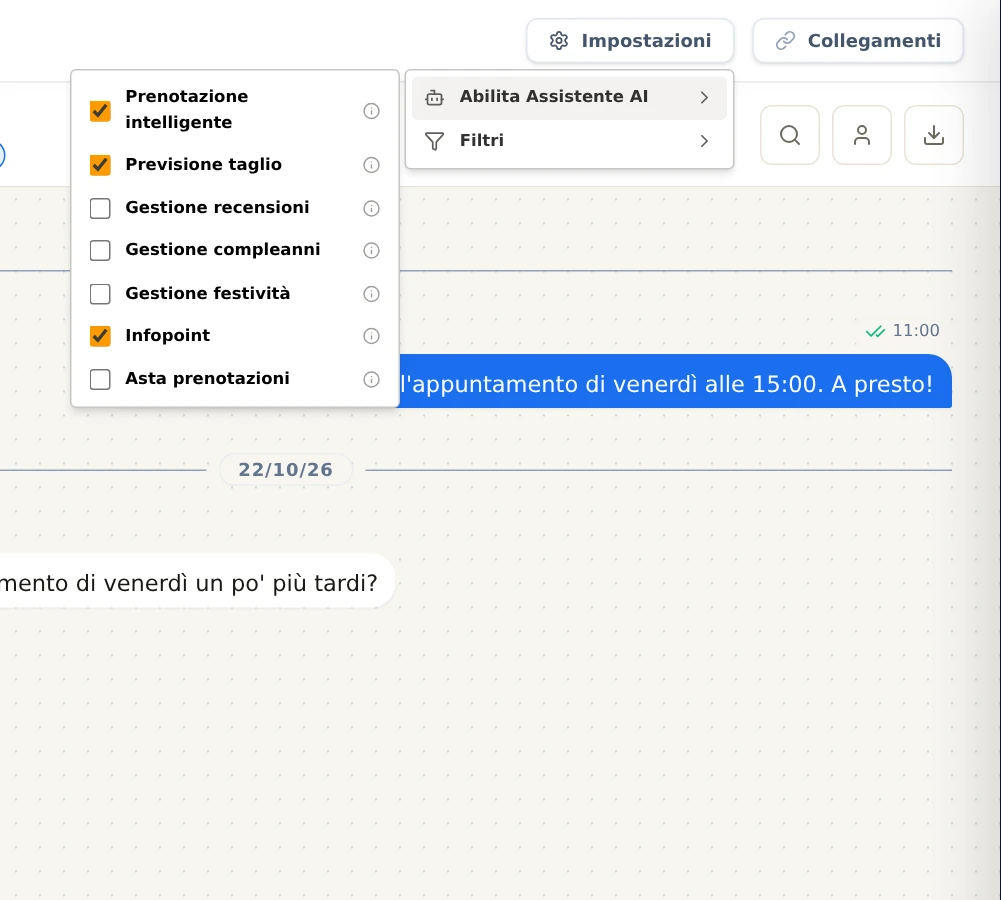Screen dimensions: 1001x900
Task: Open the user profile icon button
Action: point(862,135)
